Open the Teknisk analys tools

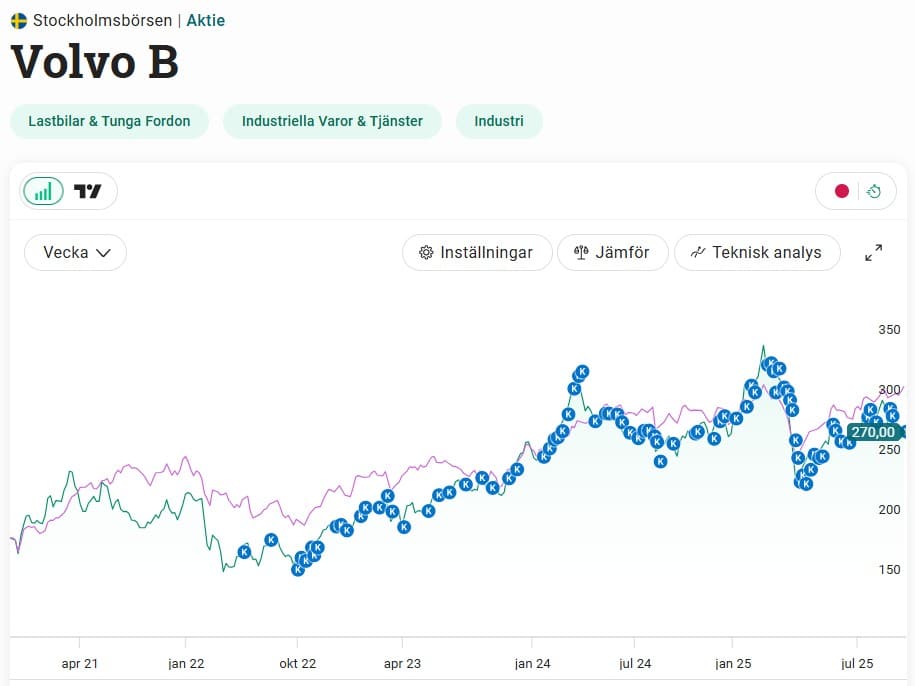(757, 253)
